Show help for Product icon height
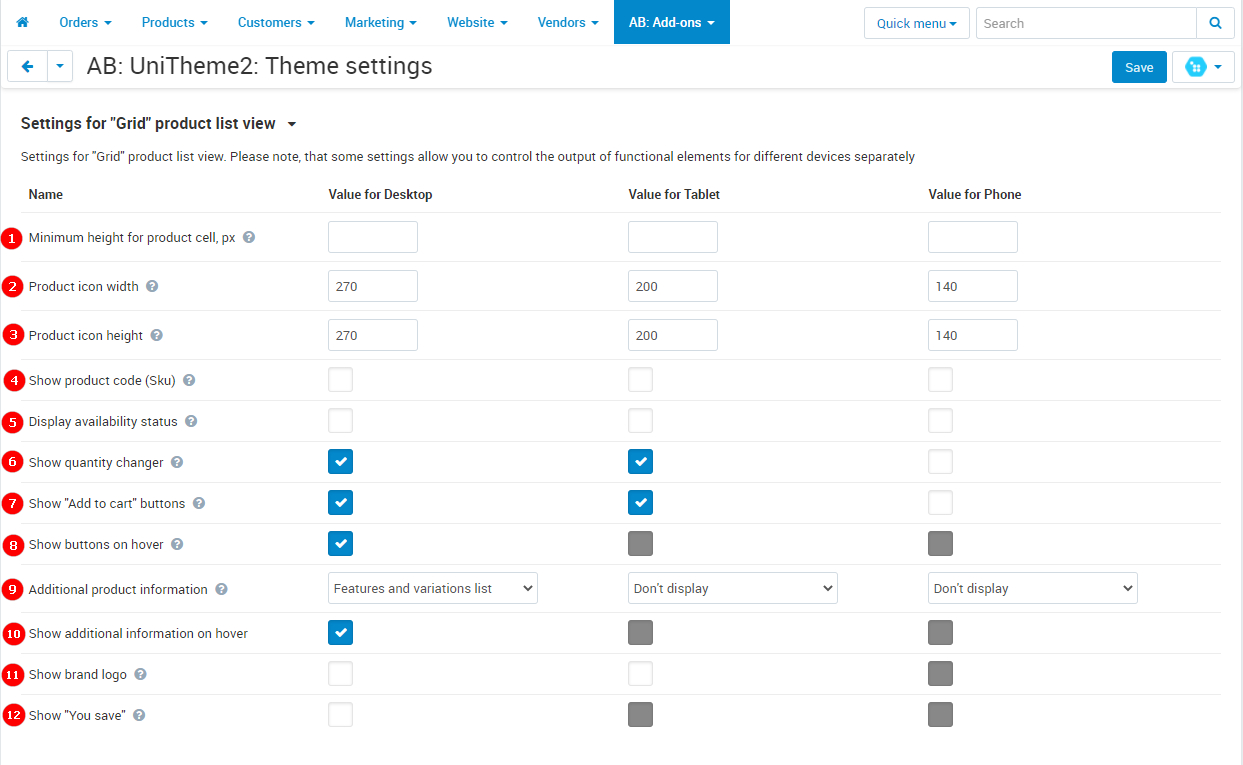This screenshot has width=1243, height=765. pyautogui.click(x=157, y=335)
